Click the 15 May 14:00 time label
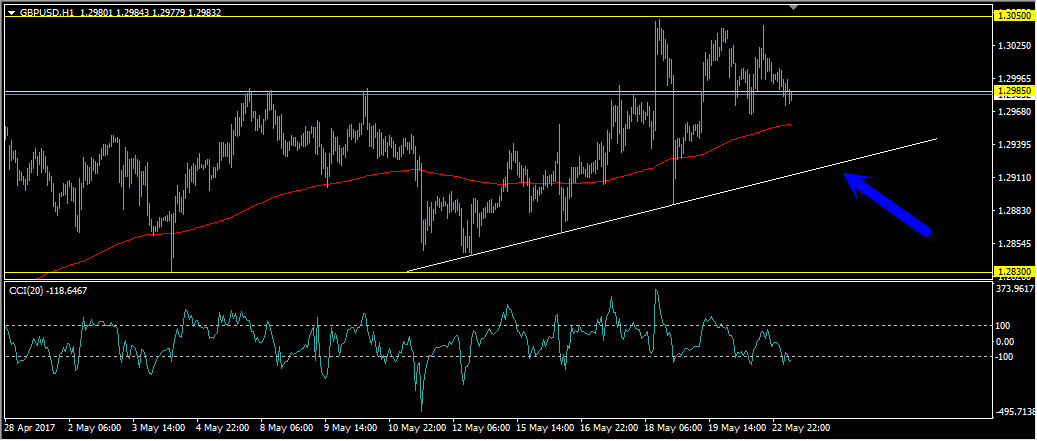Screen dimensions: 1037x441 tap(544, 428)
